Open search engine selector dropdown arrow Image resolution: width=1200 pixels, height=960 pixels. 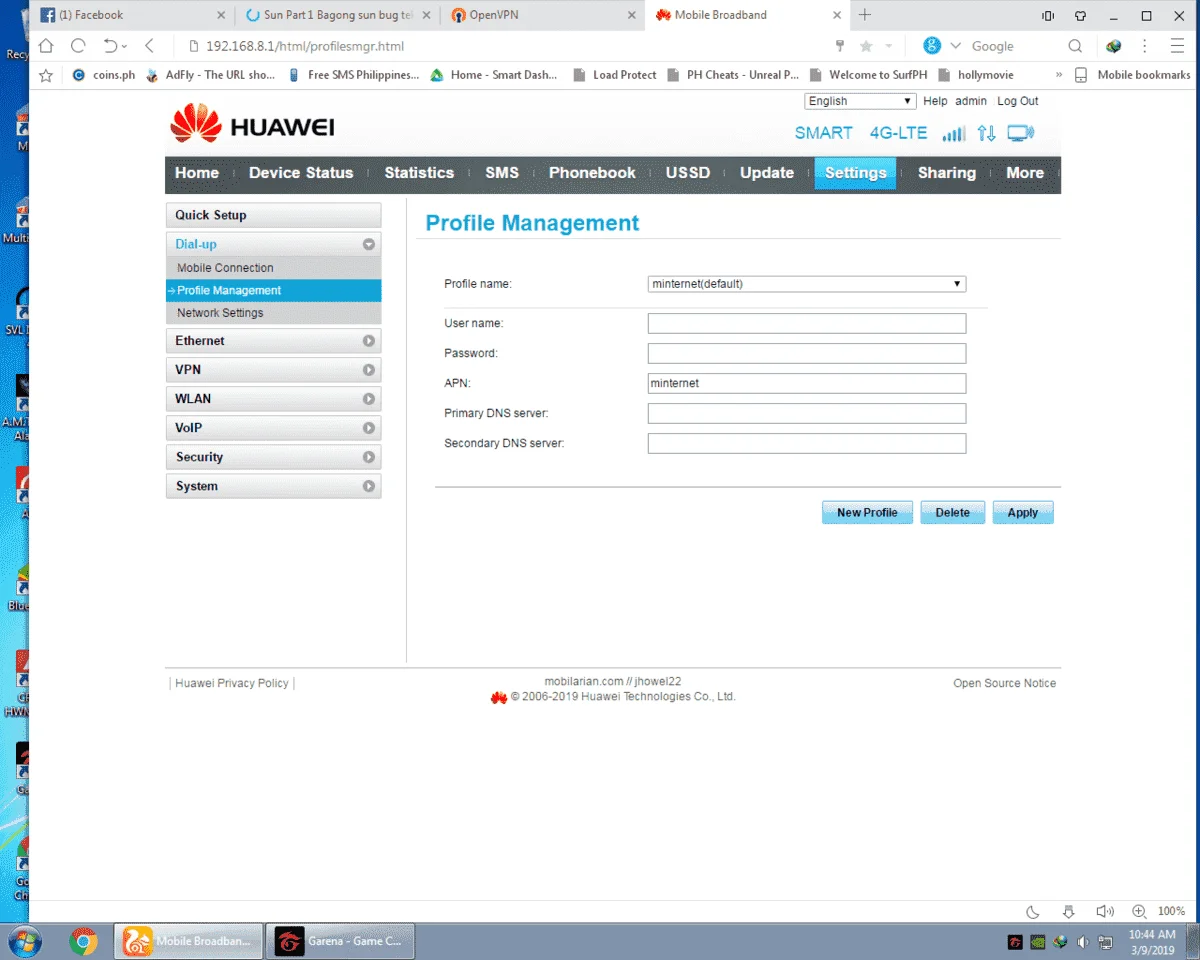(x=955, y=46)
